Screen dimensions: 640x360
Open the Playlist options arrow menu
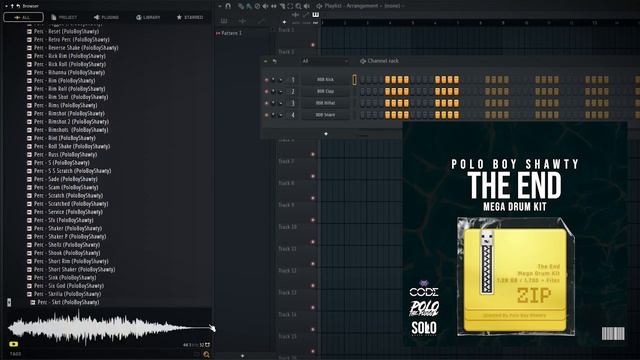(x=220, y=6)
